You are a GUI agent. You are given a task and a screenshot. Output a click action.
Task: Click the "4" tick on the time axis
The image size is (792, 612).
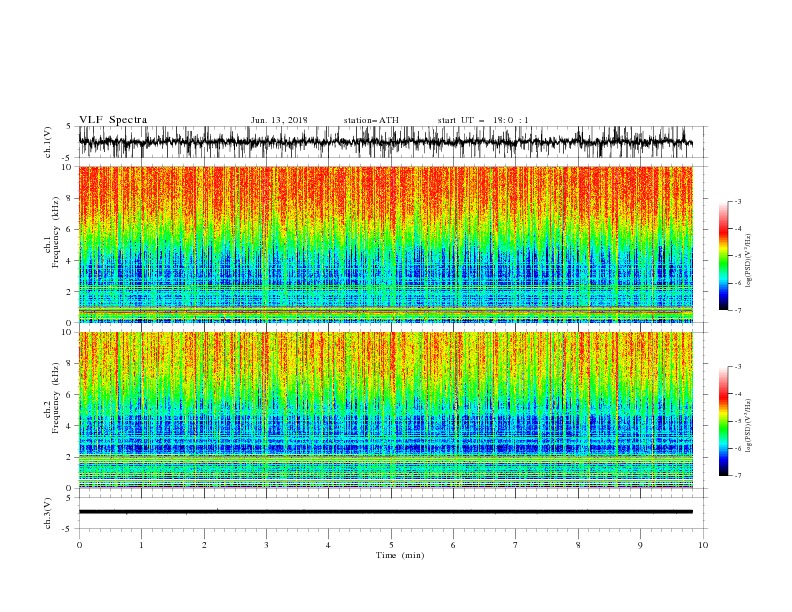click(x=329, y=545)
